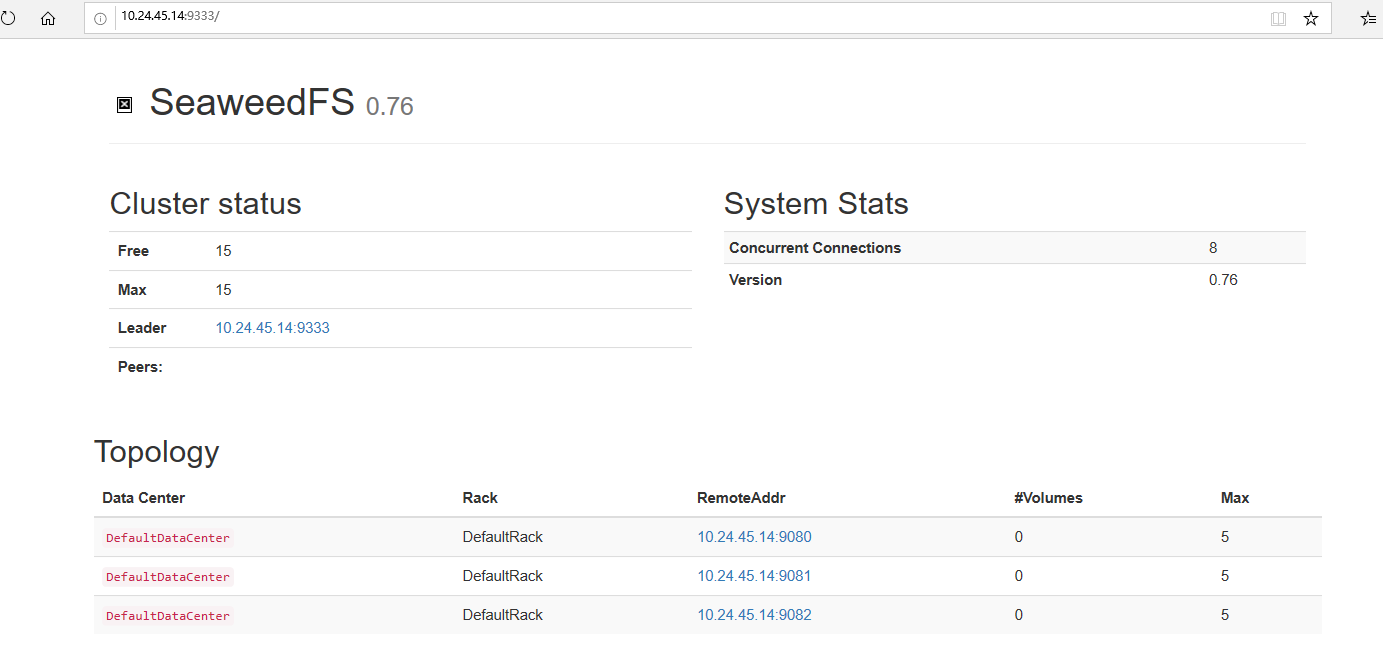Click the Concurrent Connections label
Viewport: 1383px width, 657px height.
click(x=815, y=248)
